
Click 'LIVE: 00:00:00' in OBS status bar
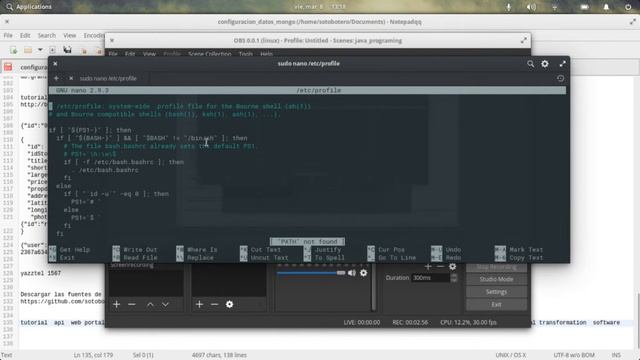362,322
